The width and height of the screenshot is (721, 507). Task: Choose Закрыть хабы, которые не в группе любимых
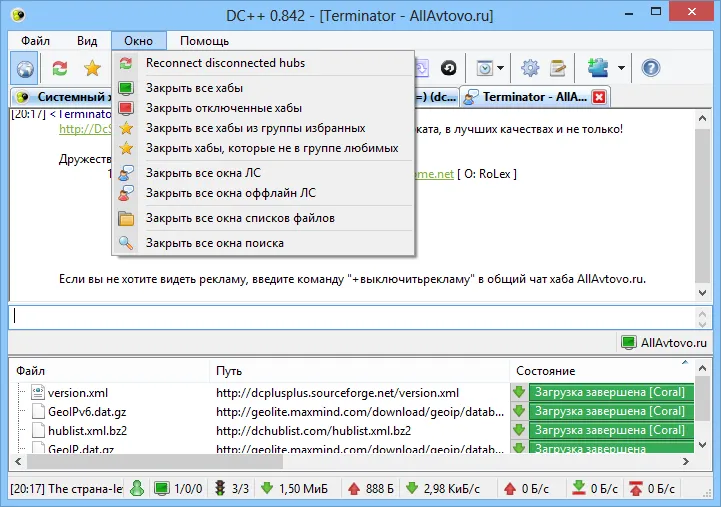pos(263,148)
